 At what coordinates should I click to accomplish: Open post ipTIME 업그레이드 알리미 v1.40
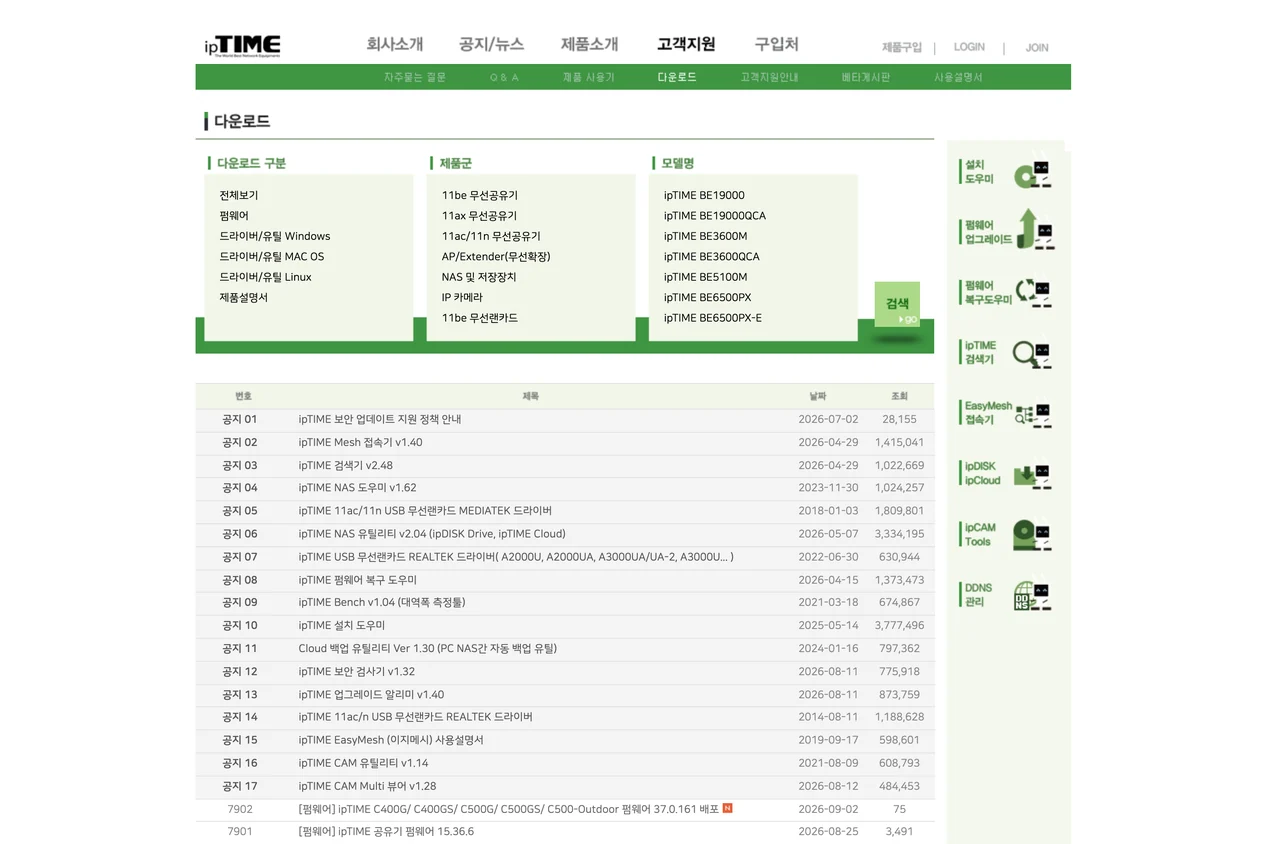tap(371, 695)
